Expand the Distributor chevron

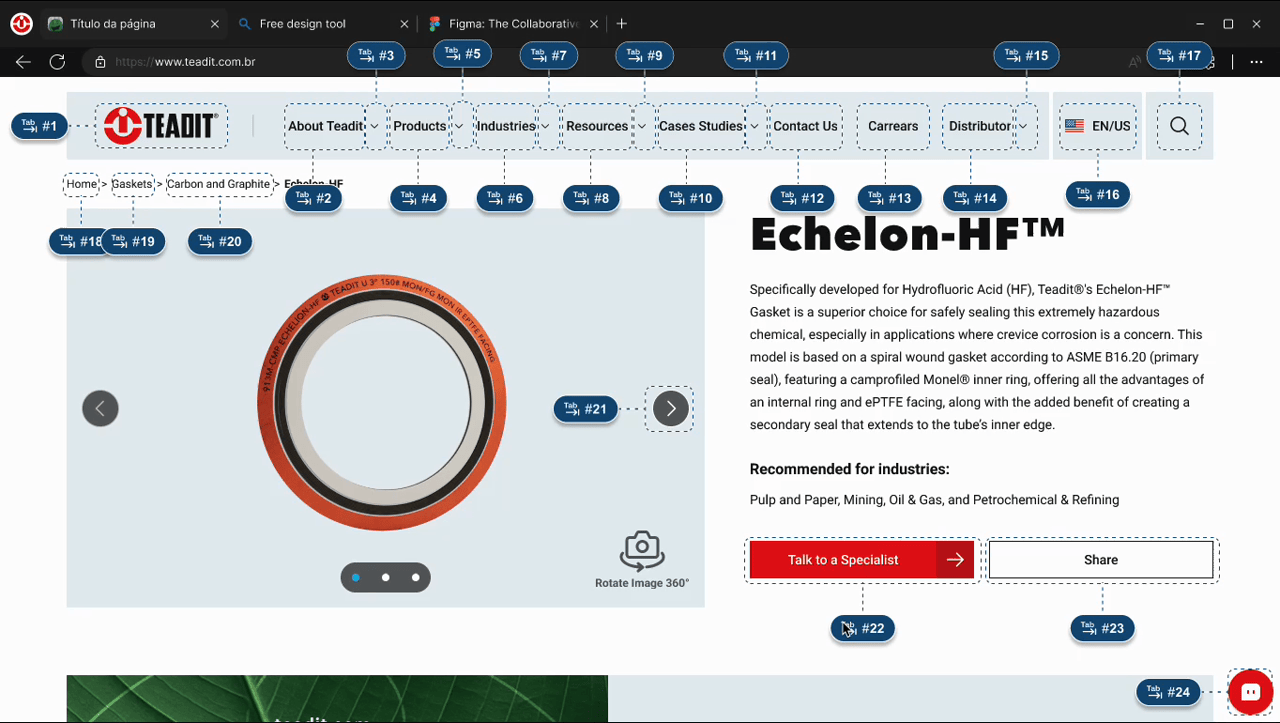point(1024,127)
